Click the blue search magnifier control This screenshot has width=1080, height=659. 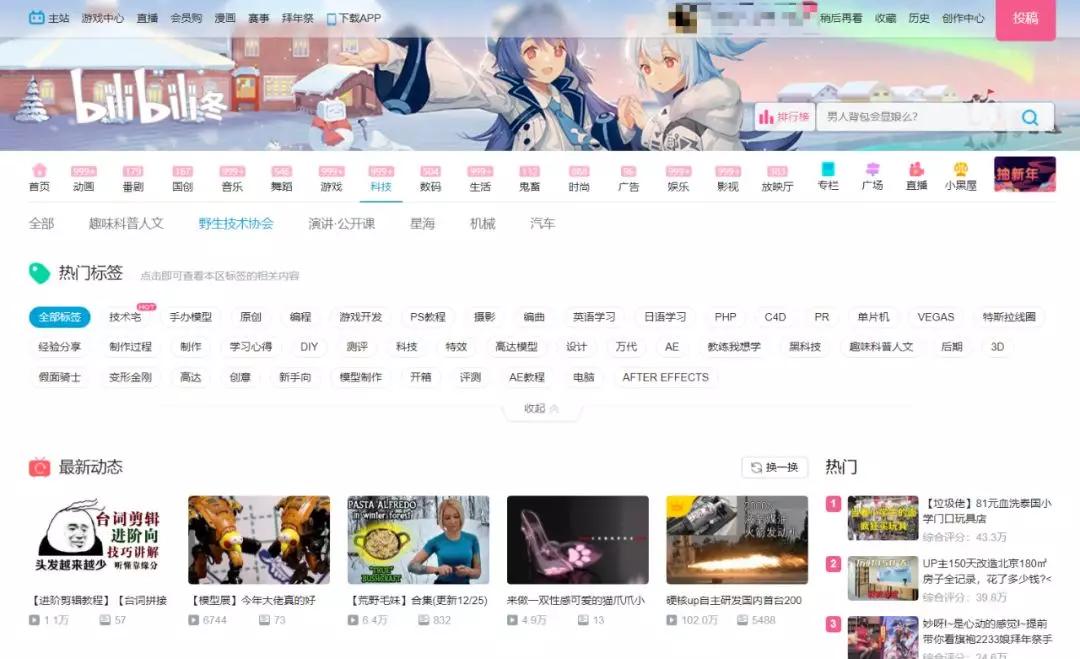pyautogui.click(x=1029, y=116)
